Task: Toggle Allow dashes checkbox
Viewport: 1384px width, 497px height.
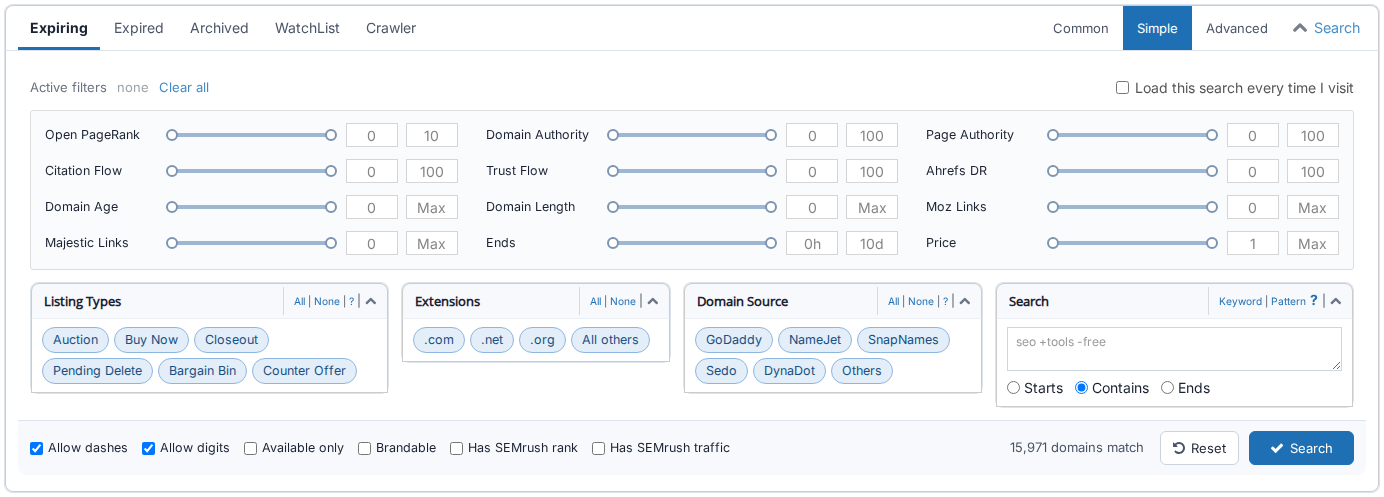Action: [x=37, y=448]
